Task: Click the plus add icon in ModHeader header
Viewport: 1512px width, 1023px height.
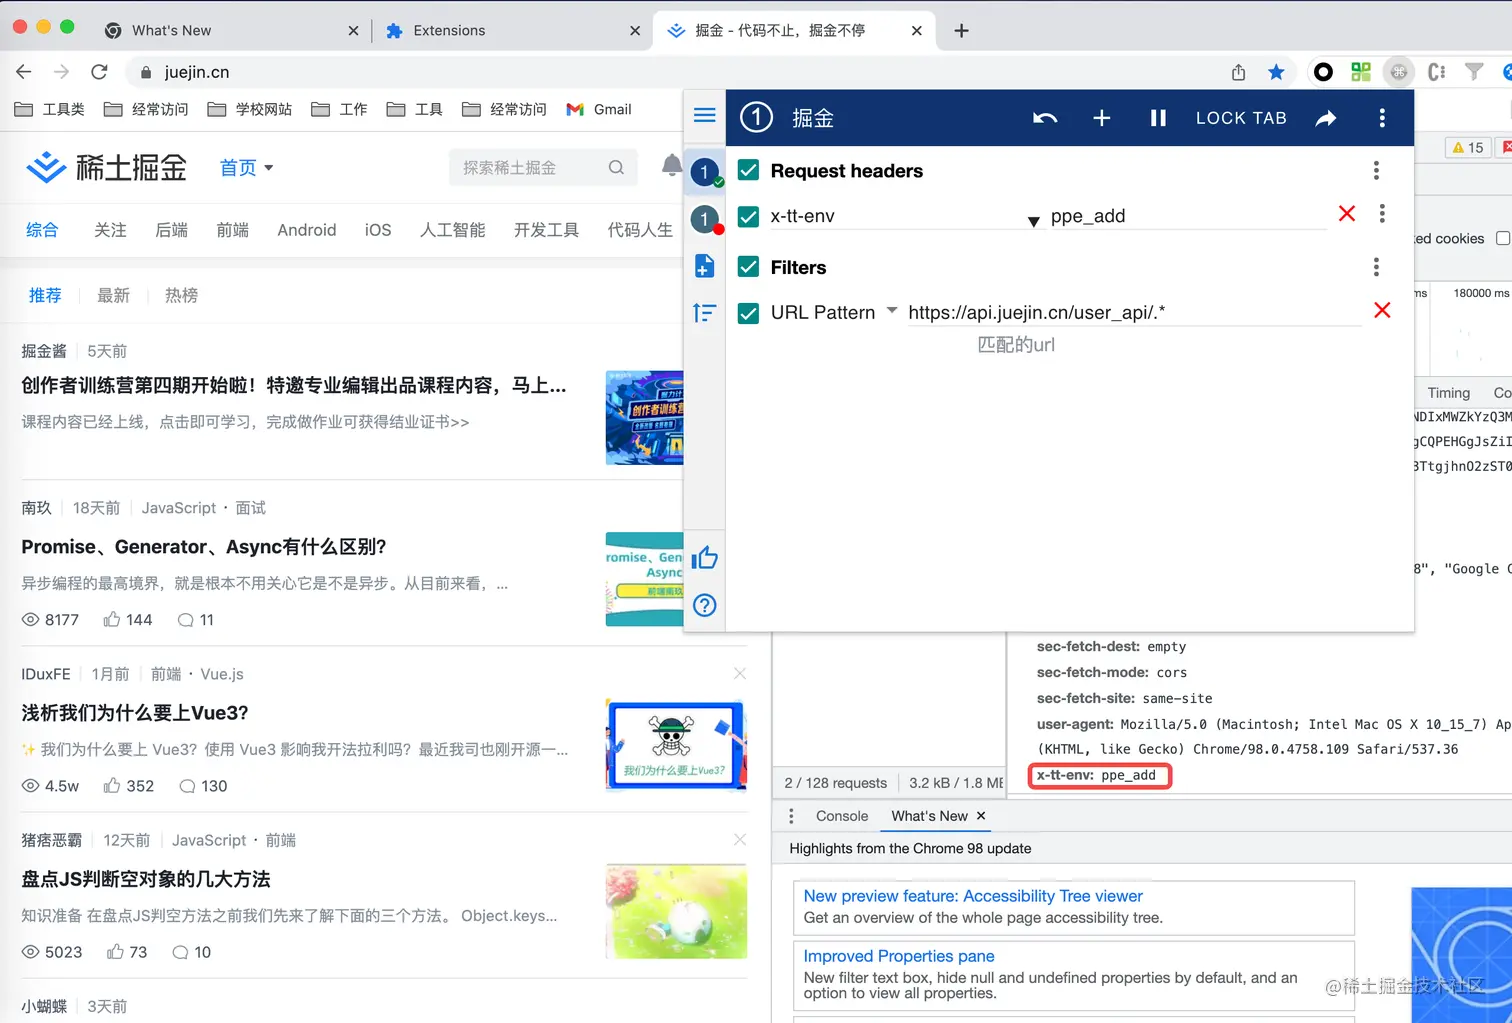Action: [x=1102, y=118]
